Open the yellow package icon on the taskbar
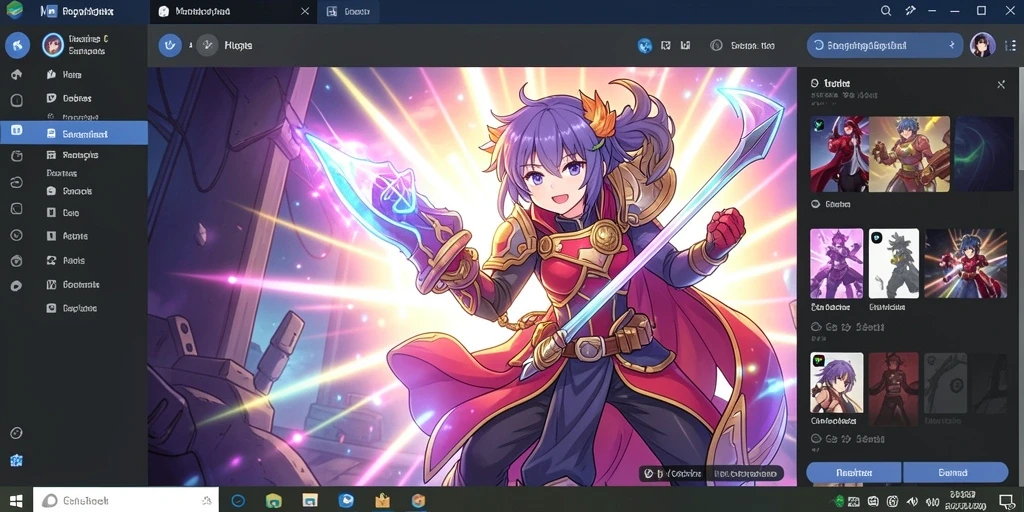Viewport: 1024px width, 512px height. point(383,501)
